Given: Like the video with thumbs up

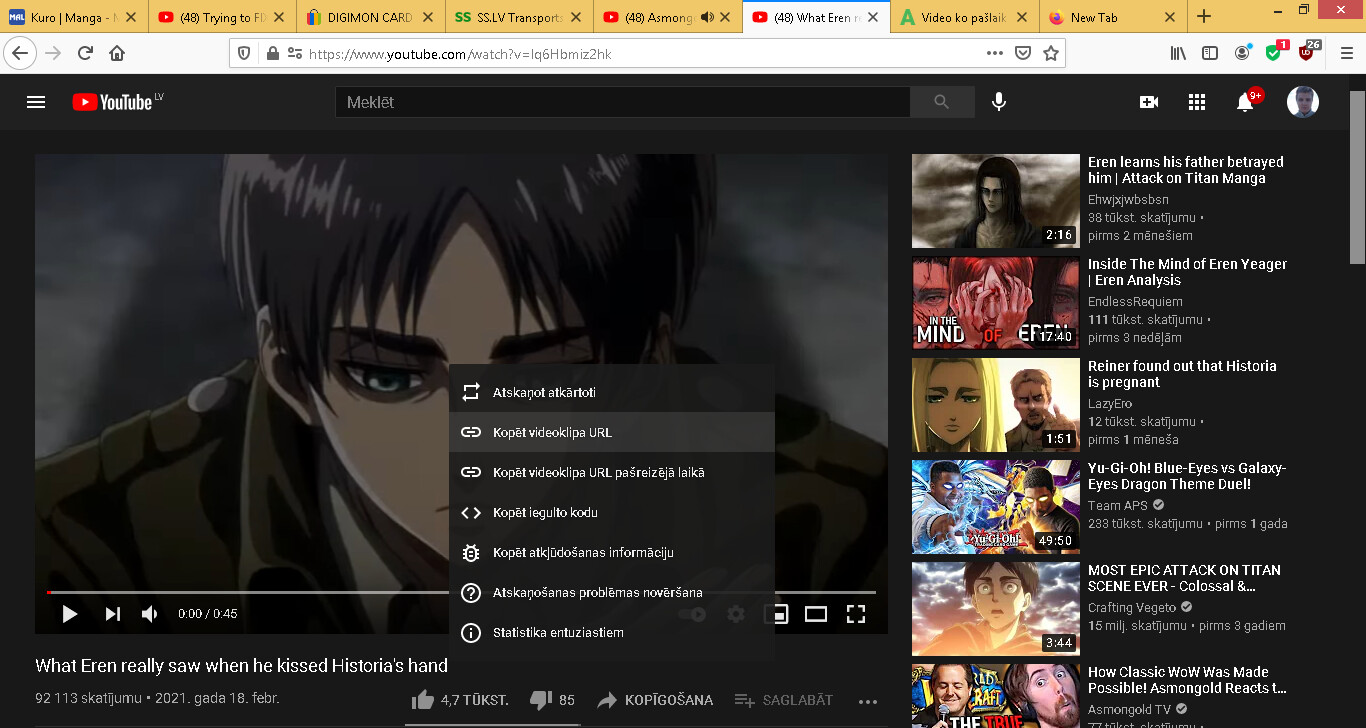Looking at the screenshot, I should (423, 700).
